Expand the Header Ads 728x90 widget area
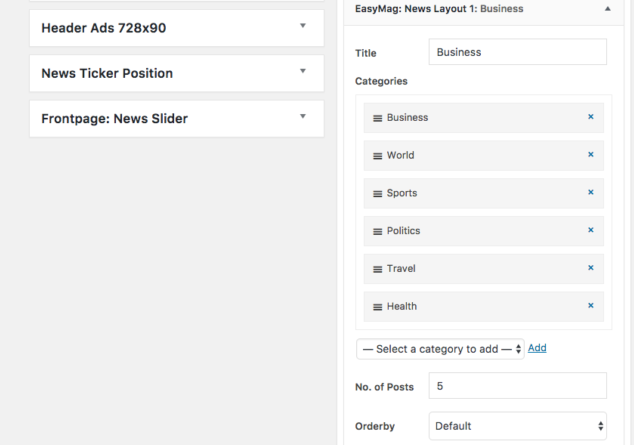Image resolution: width=634 pixels, height=445 pixels. [x=302, y=26]
